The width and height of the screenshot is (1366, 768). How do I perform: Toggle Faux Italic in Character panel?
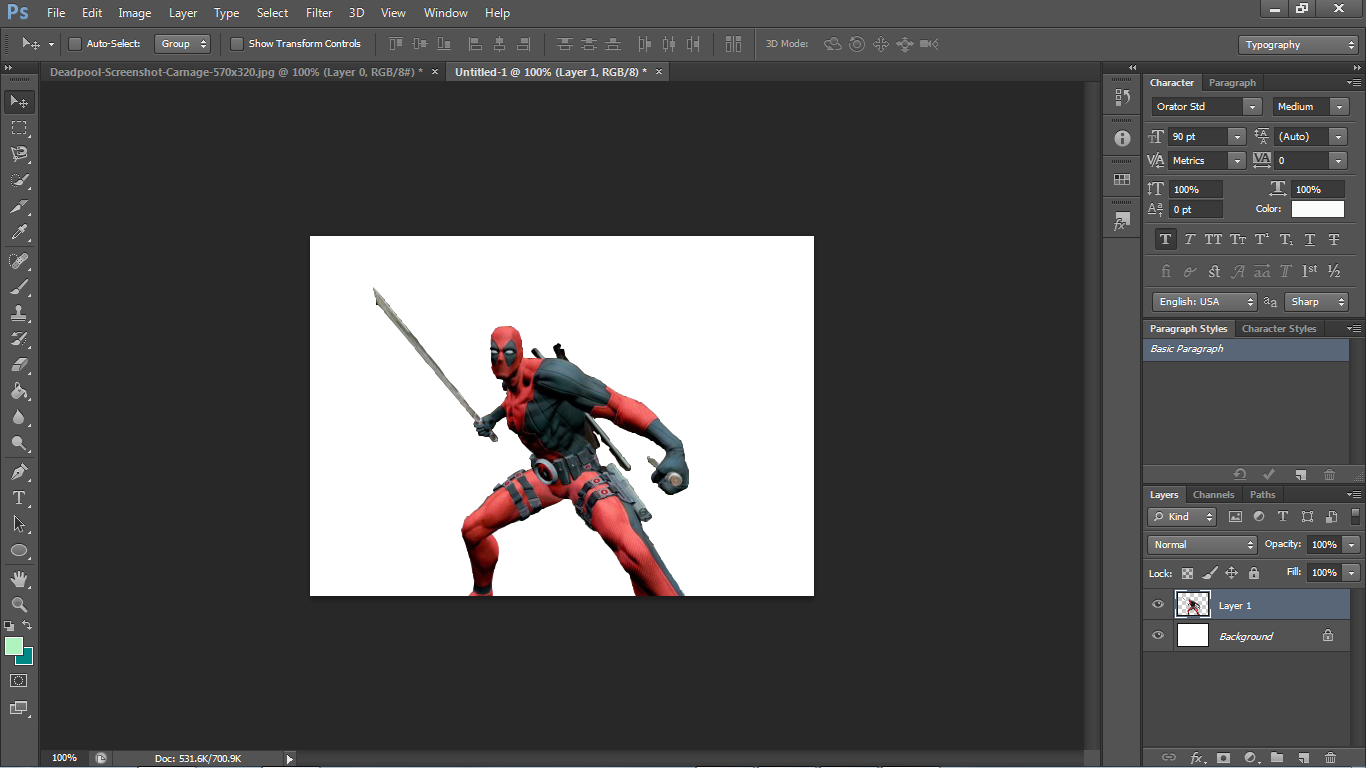coord(1189,240)
